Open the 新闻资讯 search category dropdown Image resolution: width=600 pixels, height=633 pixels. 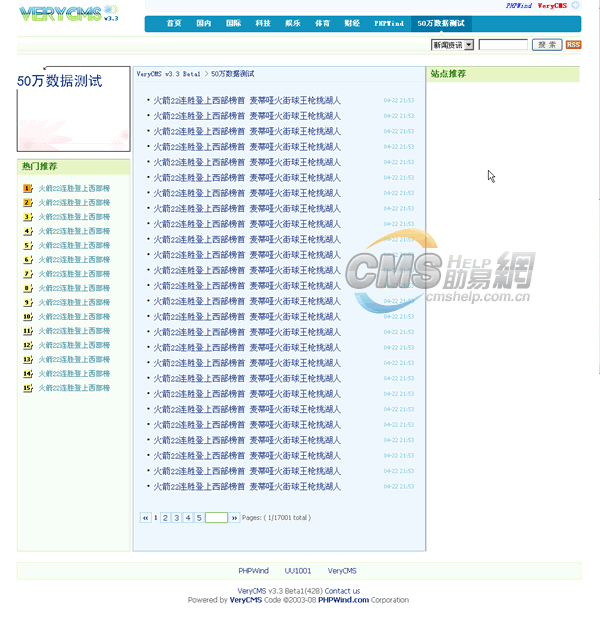(452, 45)
